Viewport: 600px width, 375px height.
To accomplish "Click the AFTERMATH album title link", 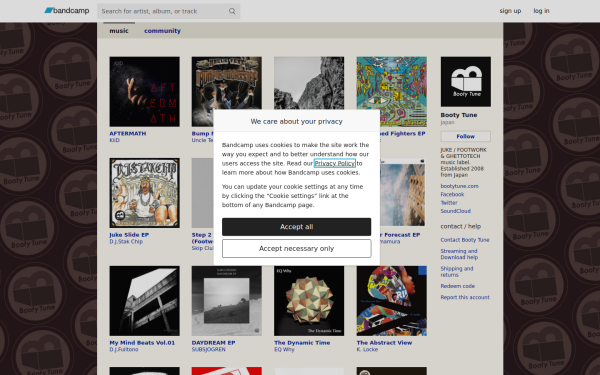I will pos(128,134).
